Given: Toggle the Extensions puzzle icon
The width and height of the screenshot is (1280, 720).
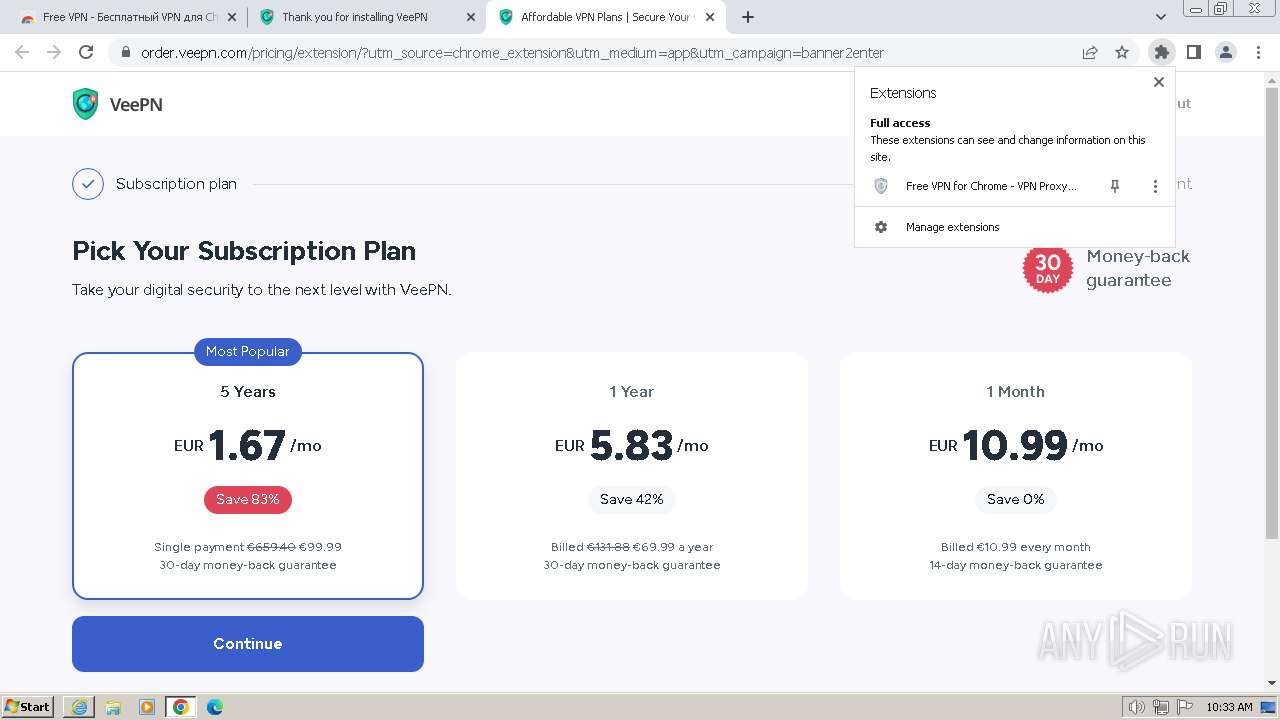Looking at the screenshot, I should pos(1161,52).
